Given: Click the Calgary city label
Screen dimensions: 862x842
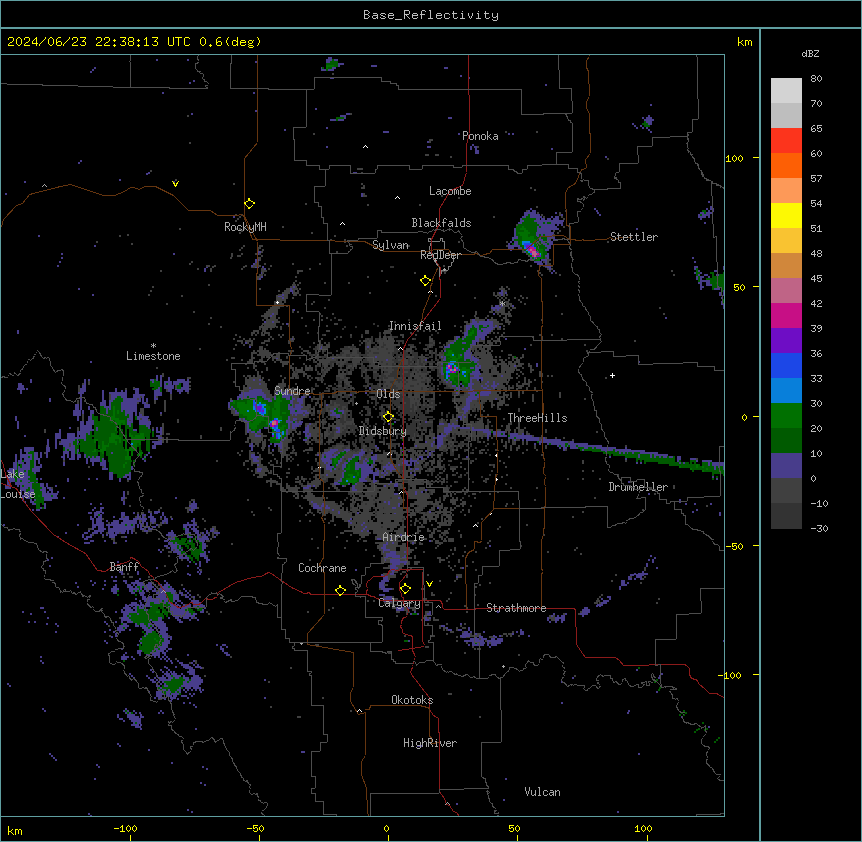Looking at the screenshot, I should (399, 603).
